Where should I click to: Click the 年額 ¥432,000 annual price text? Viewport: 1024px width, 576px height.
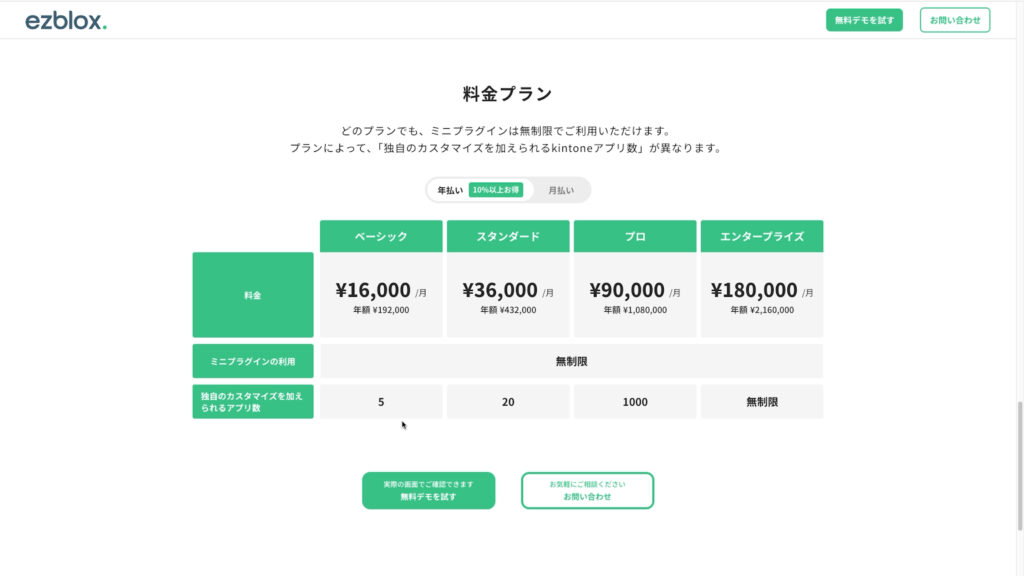[x=507, y=310]
